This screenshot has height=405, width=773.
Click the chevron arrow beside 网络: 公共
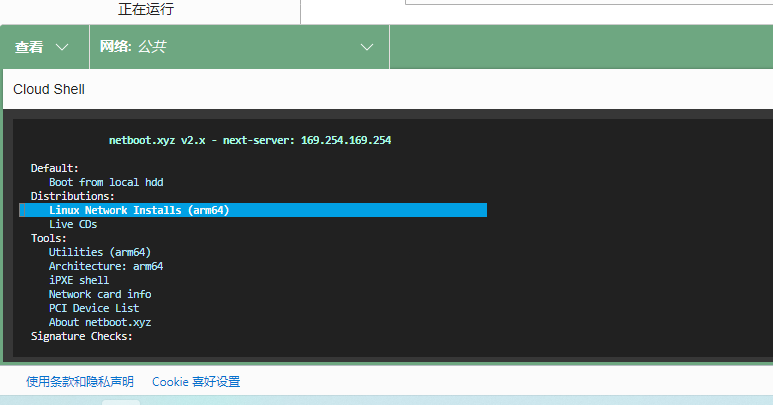pyautogui.click(x=367, y=47)
